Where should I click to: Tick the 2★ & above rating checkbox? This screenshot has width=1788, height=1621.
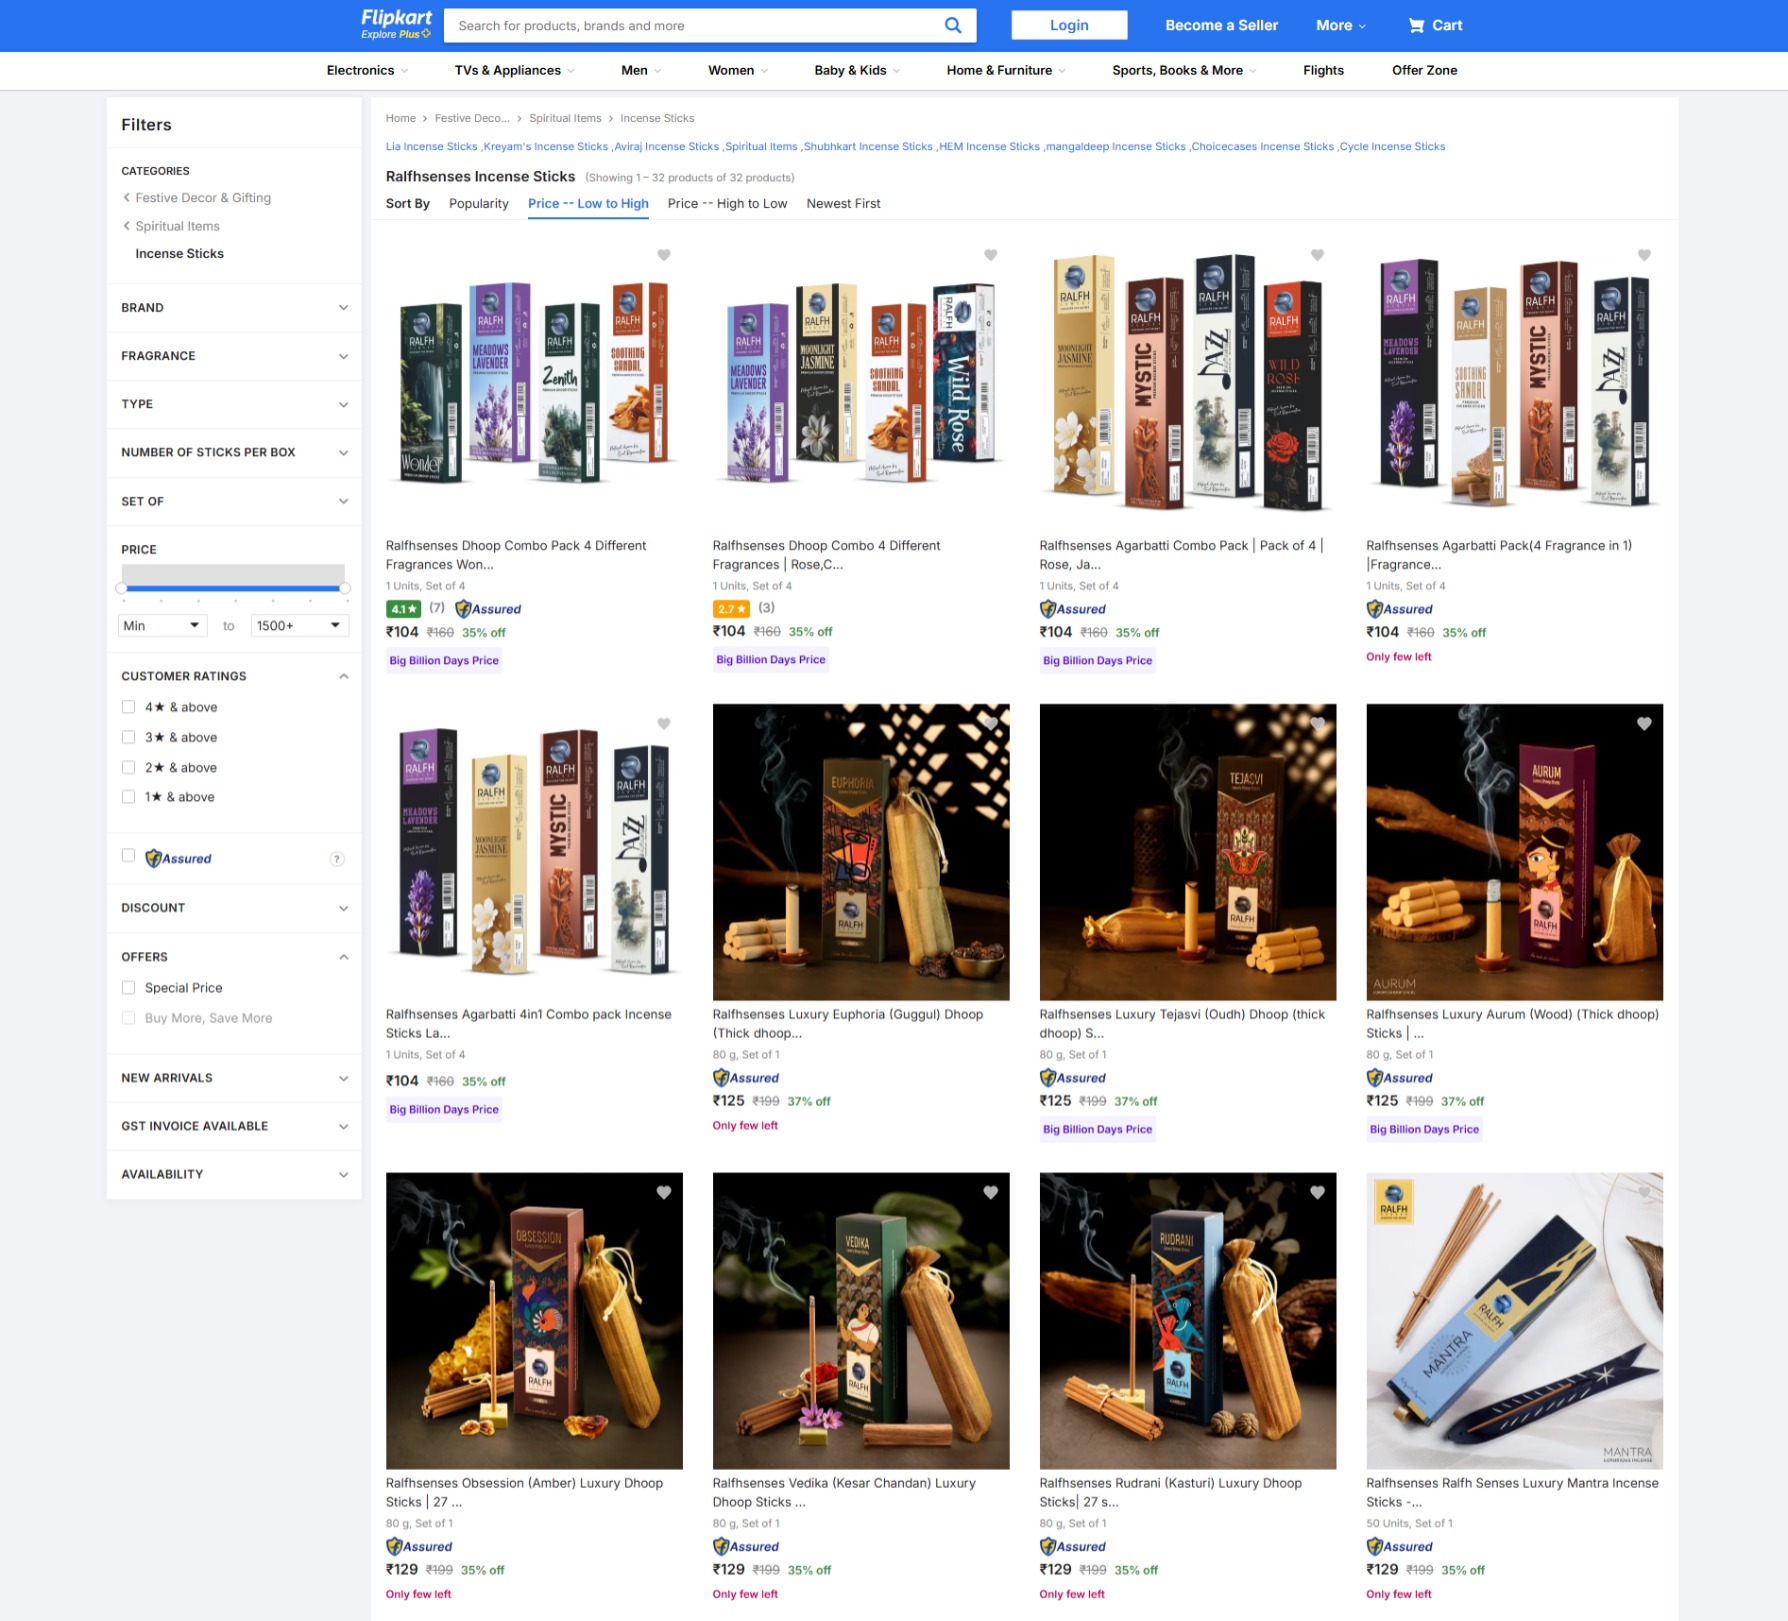tap(128, 767)
